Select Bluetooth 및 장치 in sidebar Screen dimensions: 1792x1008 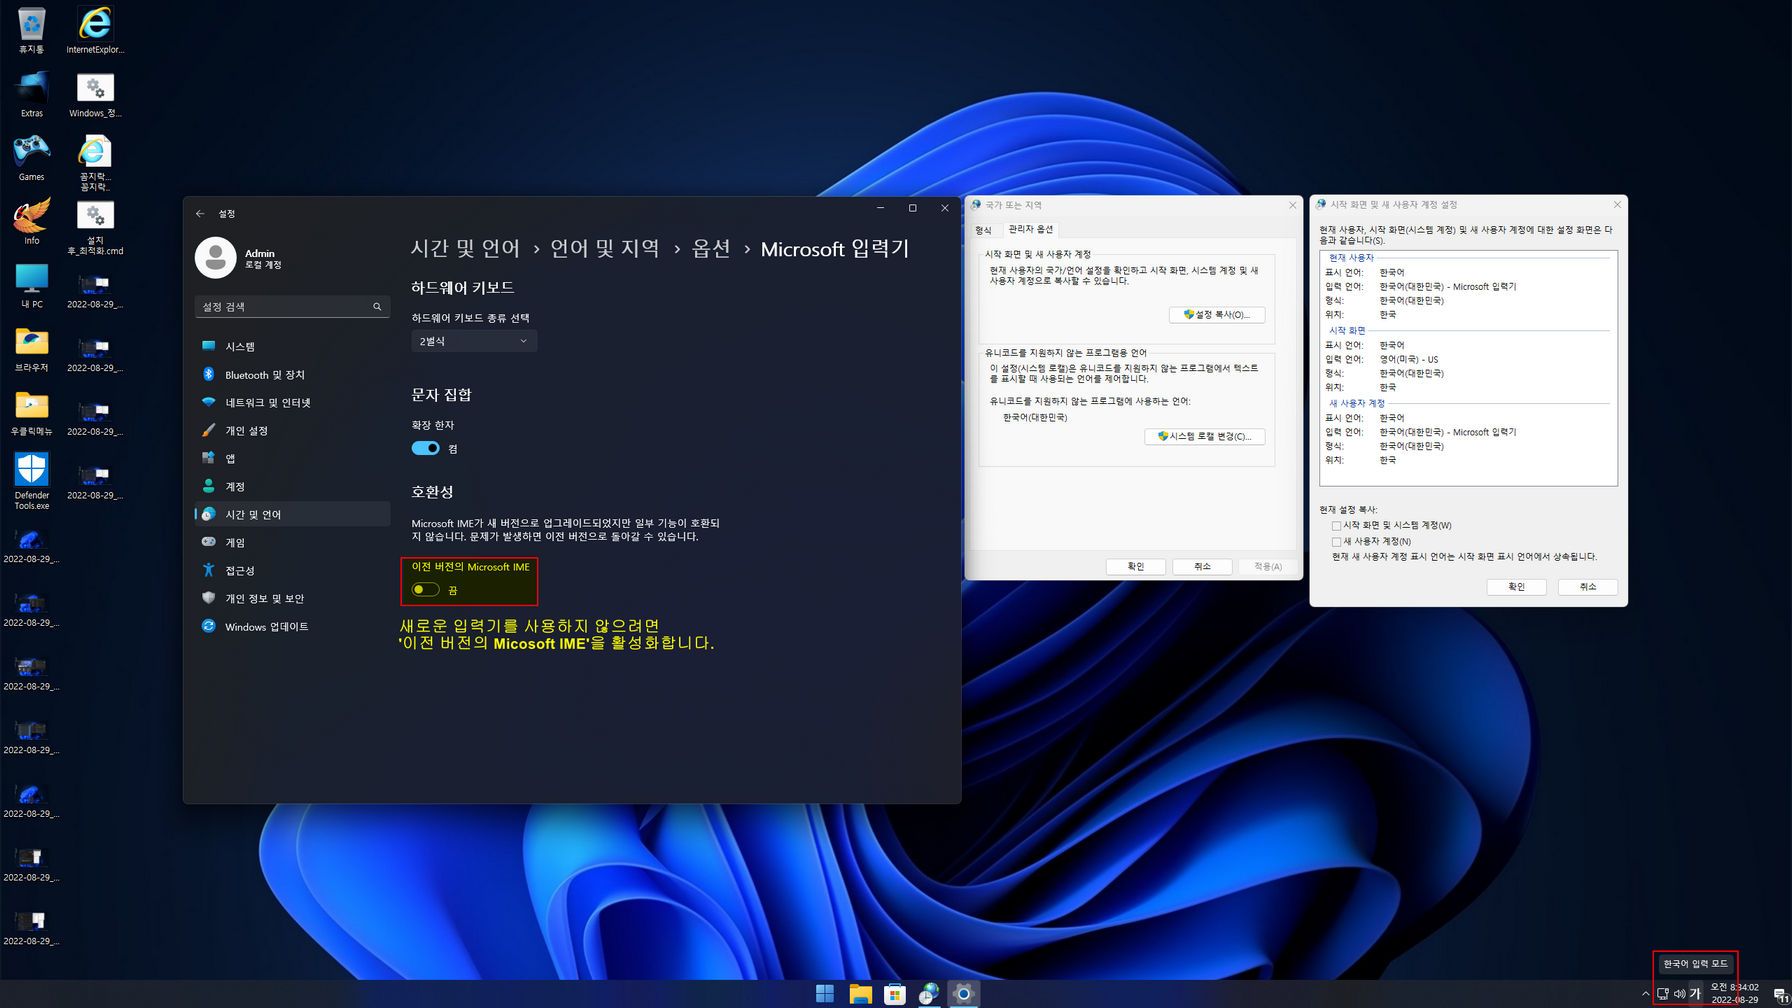(292, 374)
